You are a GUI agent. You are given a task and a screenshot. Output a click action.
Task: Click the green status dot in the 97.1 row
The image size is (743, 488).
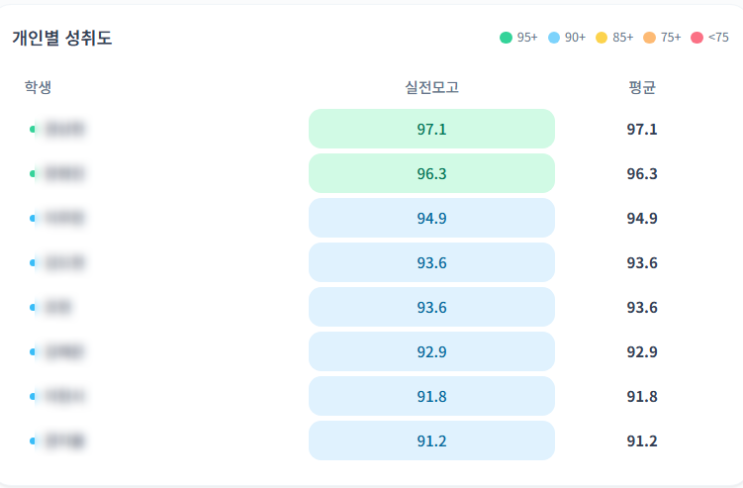click(33, 129)
